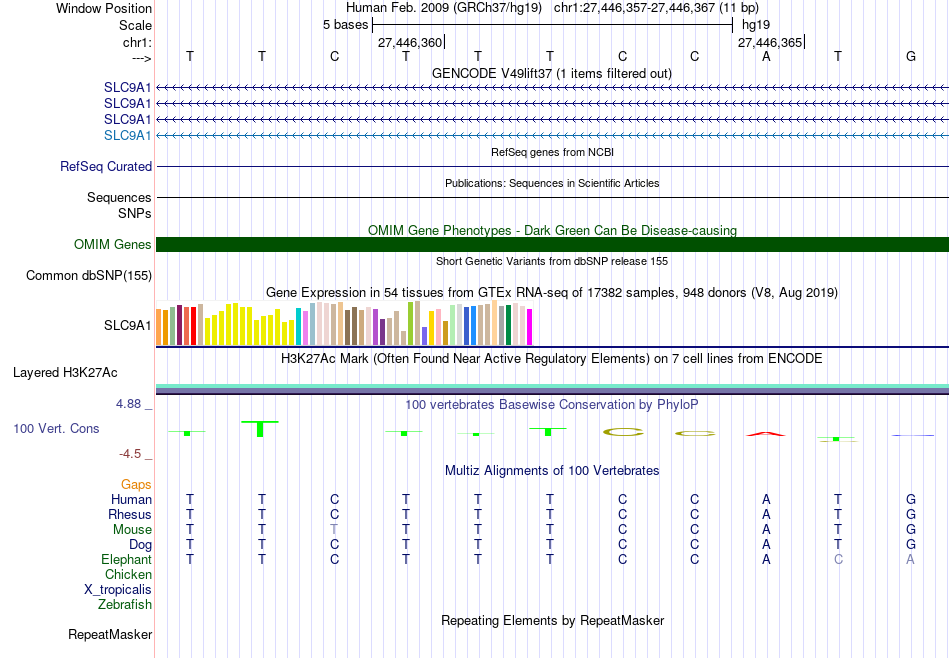
Task: Click the Common dbSNP(155) track label
Action: (89, 275)
